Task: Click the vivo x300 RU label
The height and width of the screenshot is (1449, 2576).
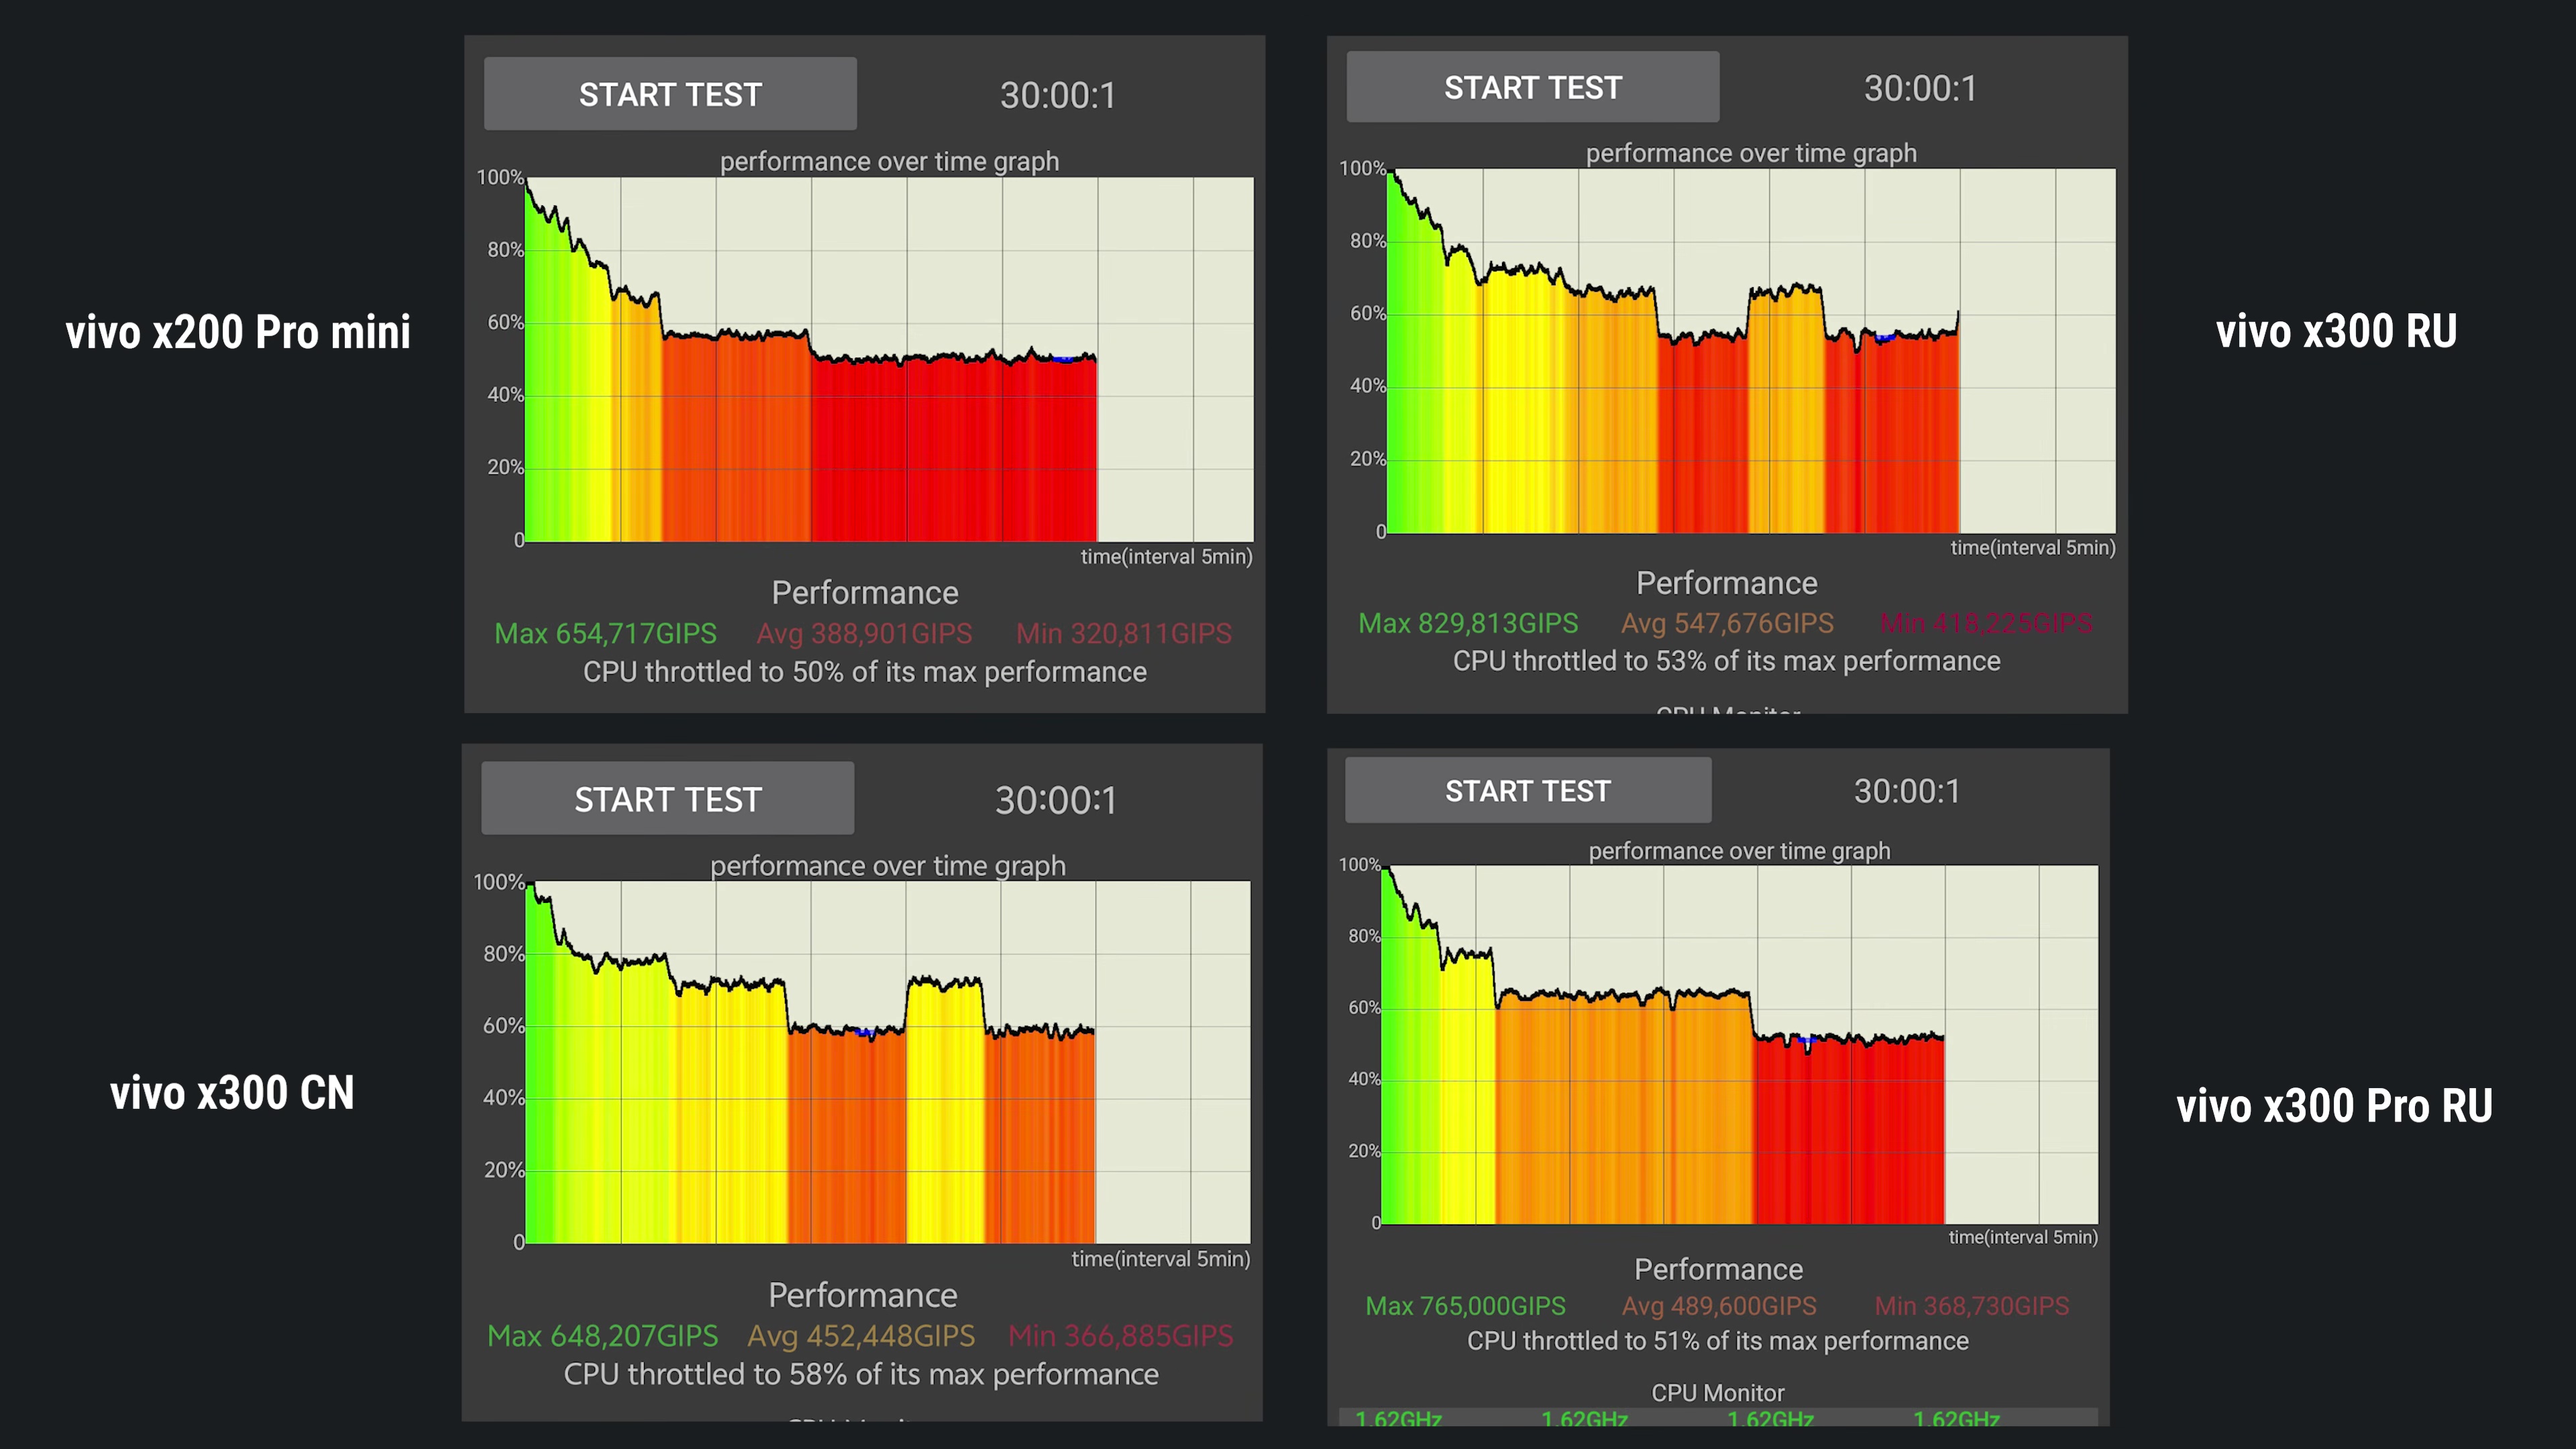Action: pyautogui.click(x=2336, y=331)
